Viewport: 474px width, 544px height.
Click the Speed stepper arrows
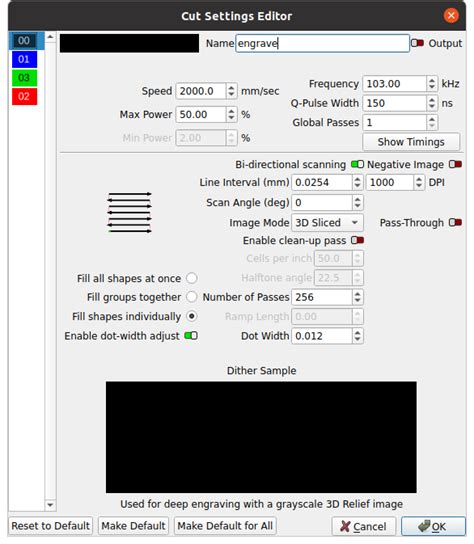(x=231, y=91)
